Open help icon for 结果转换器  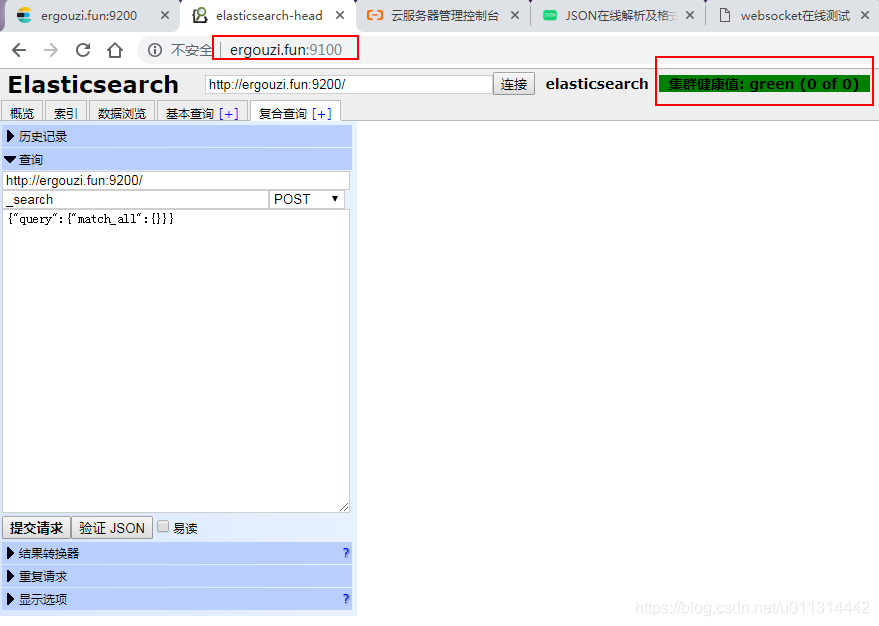point(346,553)
